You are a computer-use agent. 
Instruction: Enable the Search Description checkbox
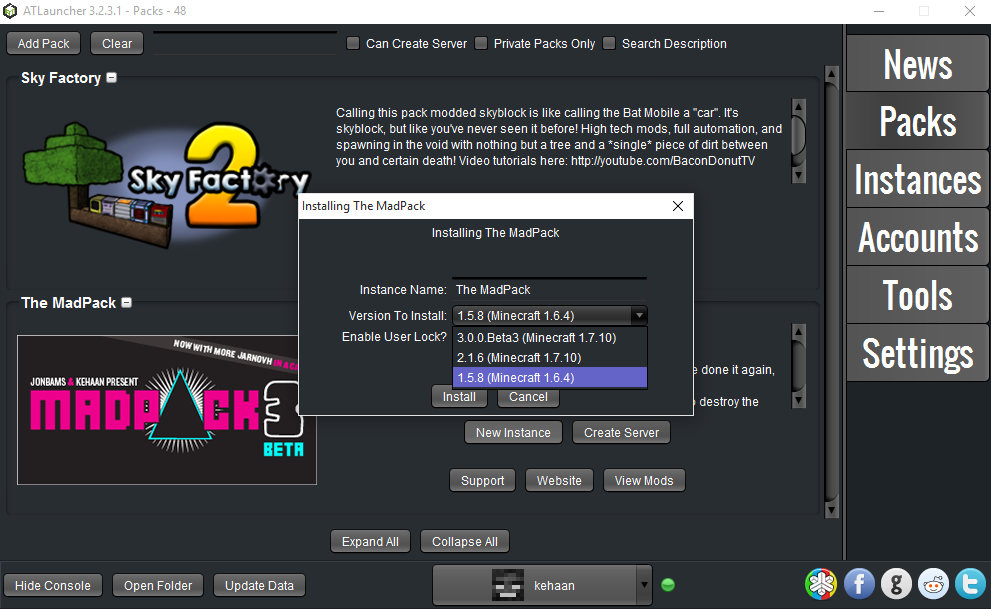pos(609,43)
